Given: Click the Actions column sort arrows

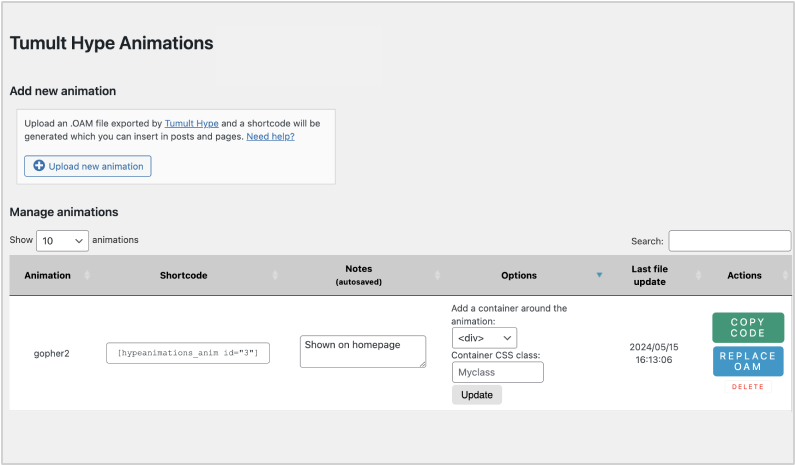Looking at the screenshot, I should pyautogui.click(x=784, y=275).
